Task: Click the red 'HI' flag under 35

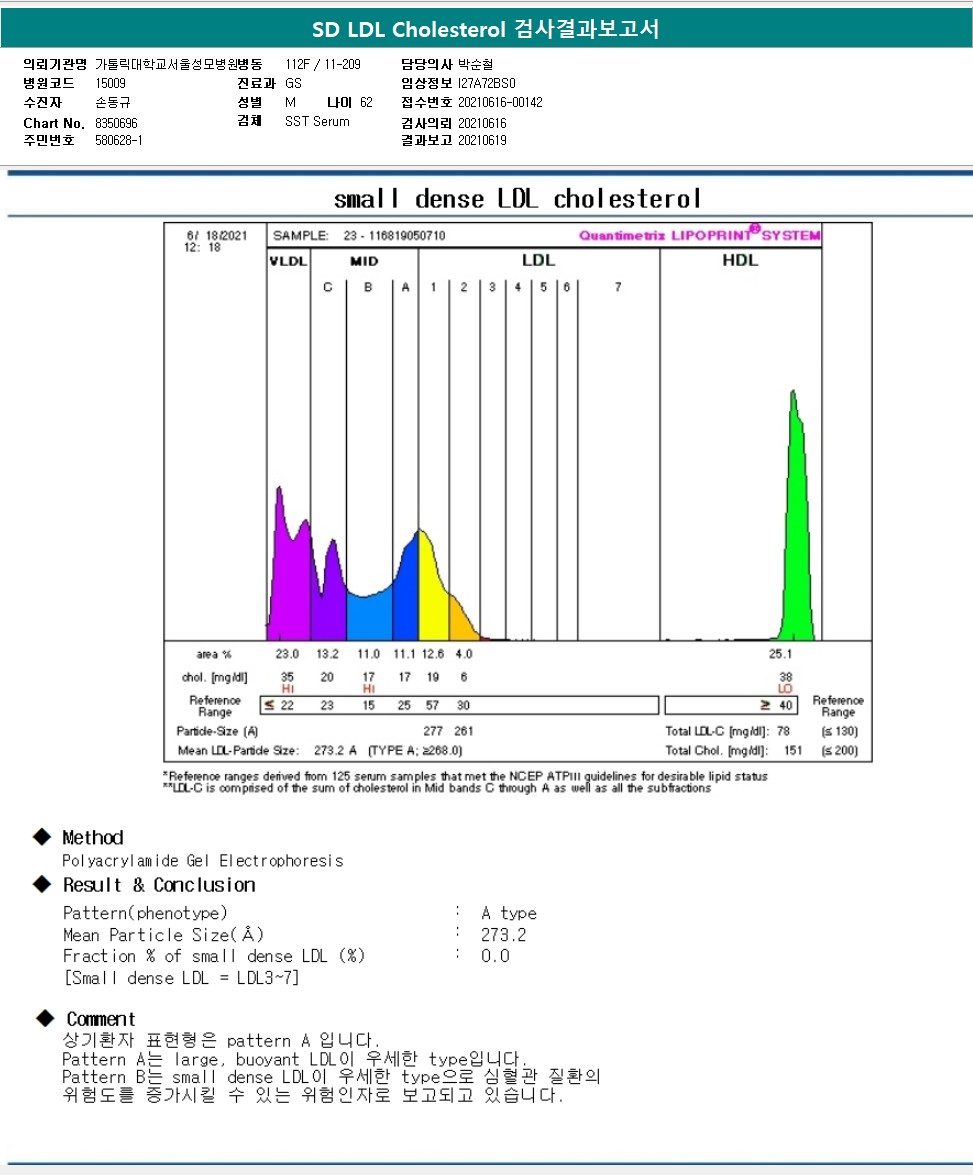Action: pos(287,689)
